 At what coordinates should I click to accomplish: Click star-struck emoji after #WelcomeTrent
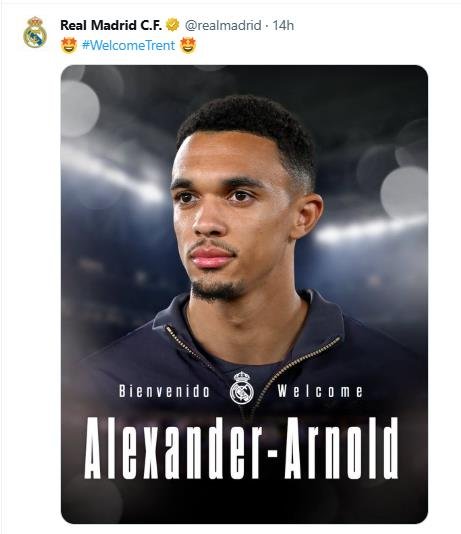(x=188, y=45)
